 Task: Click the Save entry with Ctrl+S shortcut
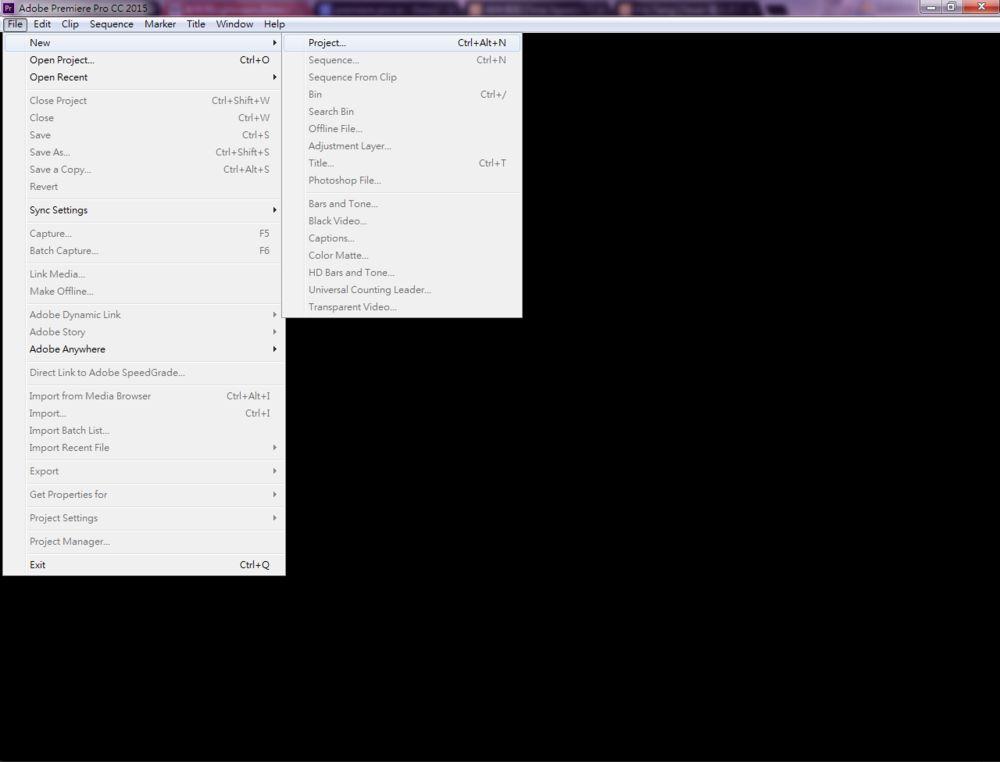(144, 135)
